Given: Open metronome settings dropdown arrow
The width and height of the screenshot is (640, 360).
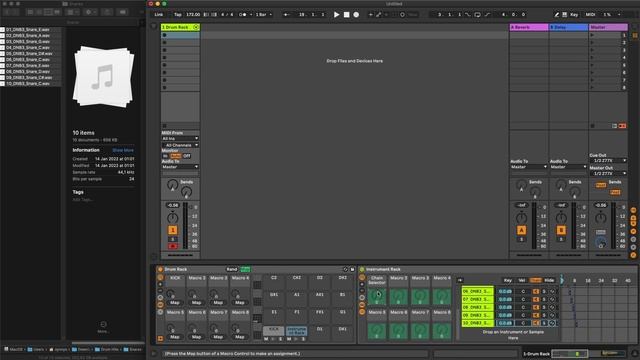Looking at the screenshot, I should coord(251,15).
